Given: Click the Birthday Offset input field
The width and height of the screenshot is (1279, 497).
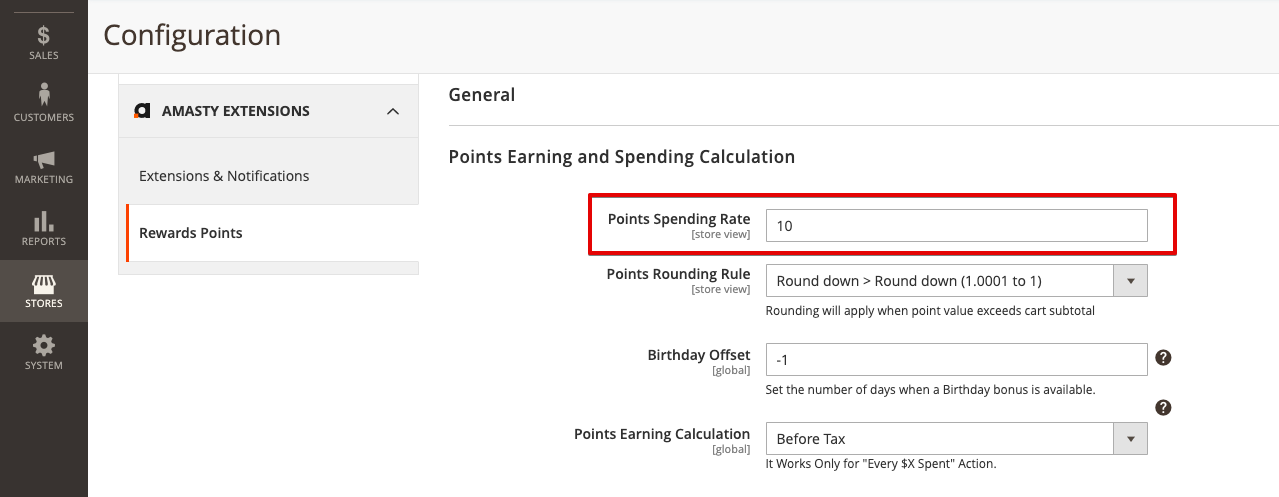Looking at the screenshot, I should point(956,360).
